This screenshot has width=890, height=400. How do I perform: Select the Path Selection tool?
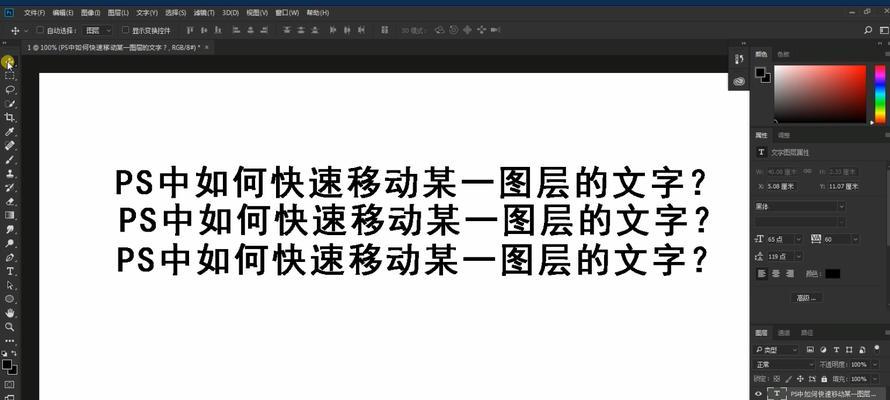click(10, 285)
